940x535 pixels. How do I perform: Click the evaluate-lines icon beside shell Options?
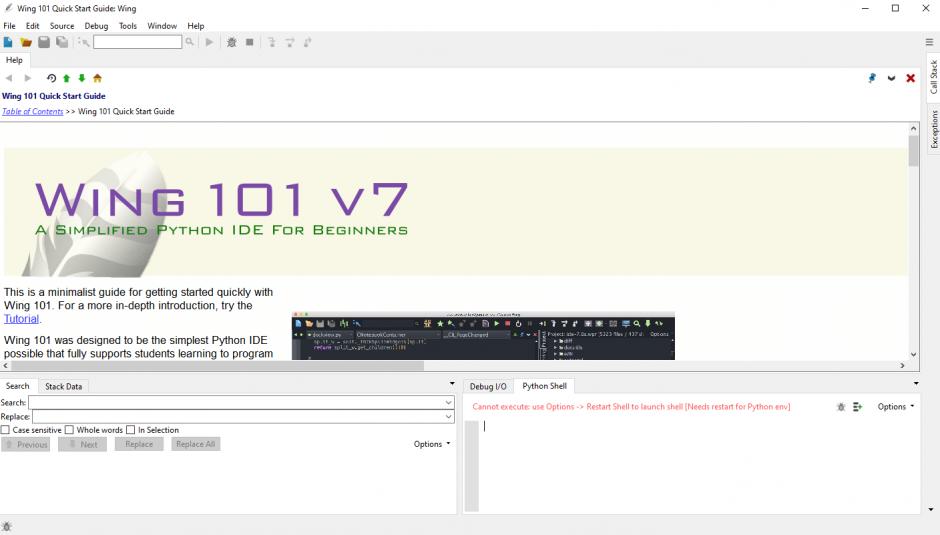click(858, 407)
